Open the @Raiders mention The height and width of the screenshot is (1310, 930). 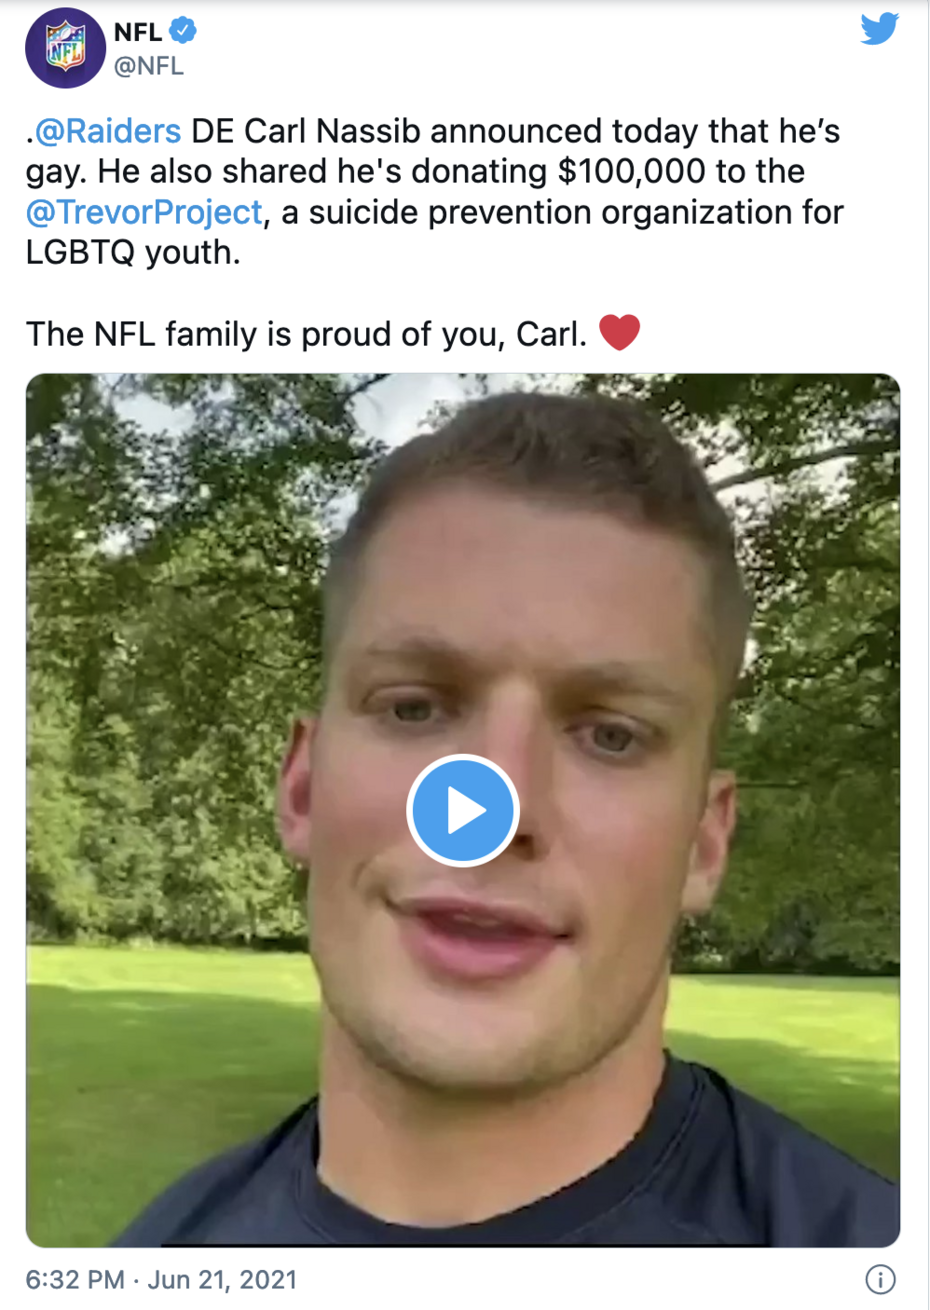pos(107,131)
